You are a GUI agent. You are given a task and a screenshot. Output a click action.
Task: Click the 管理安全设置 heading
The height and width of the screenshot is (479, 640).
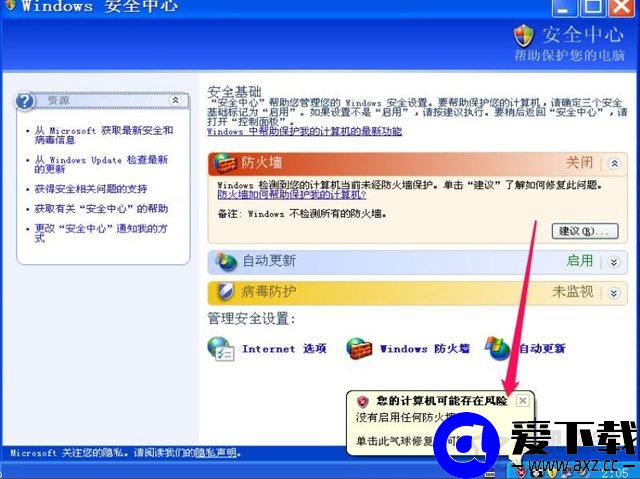[251, 319]
